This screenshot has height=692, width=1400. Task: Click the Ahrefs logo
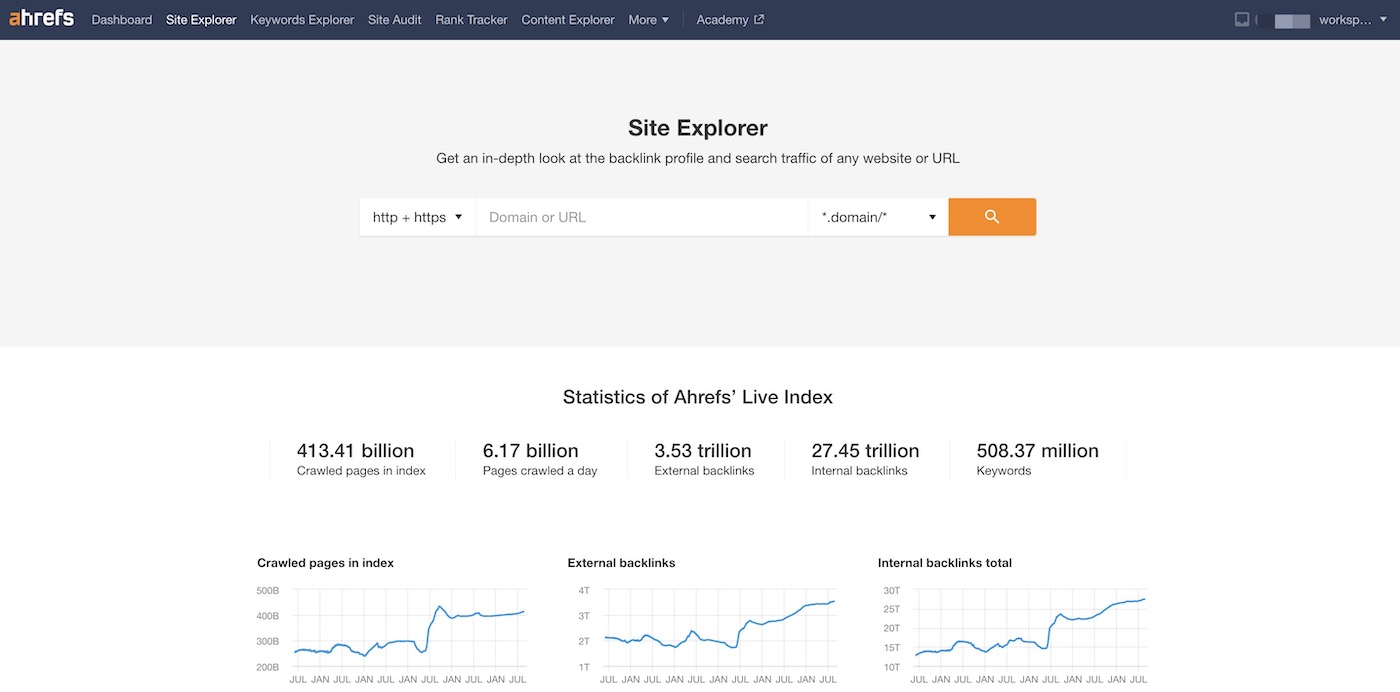[x=41, y=18]
